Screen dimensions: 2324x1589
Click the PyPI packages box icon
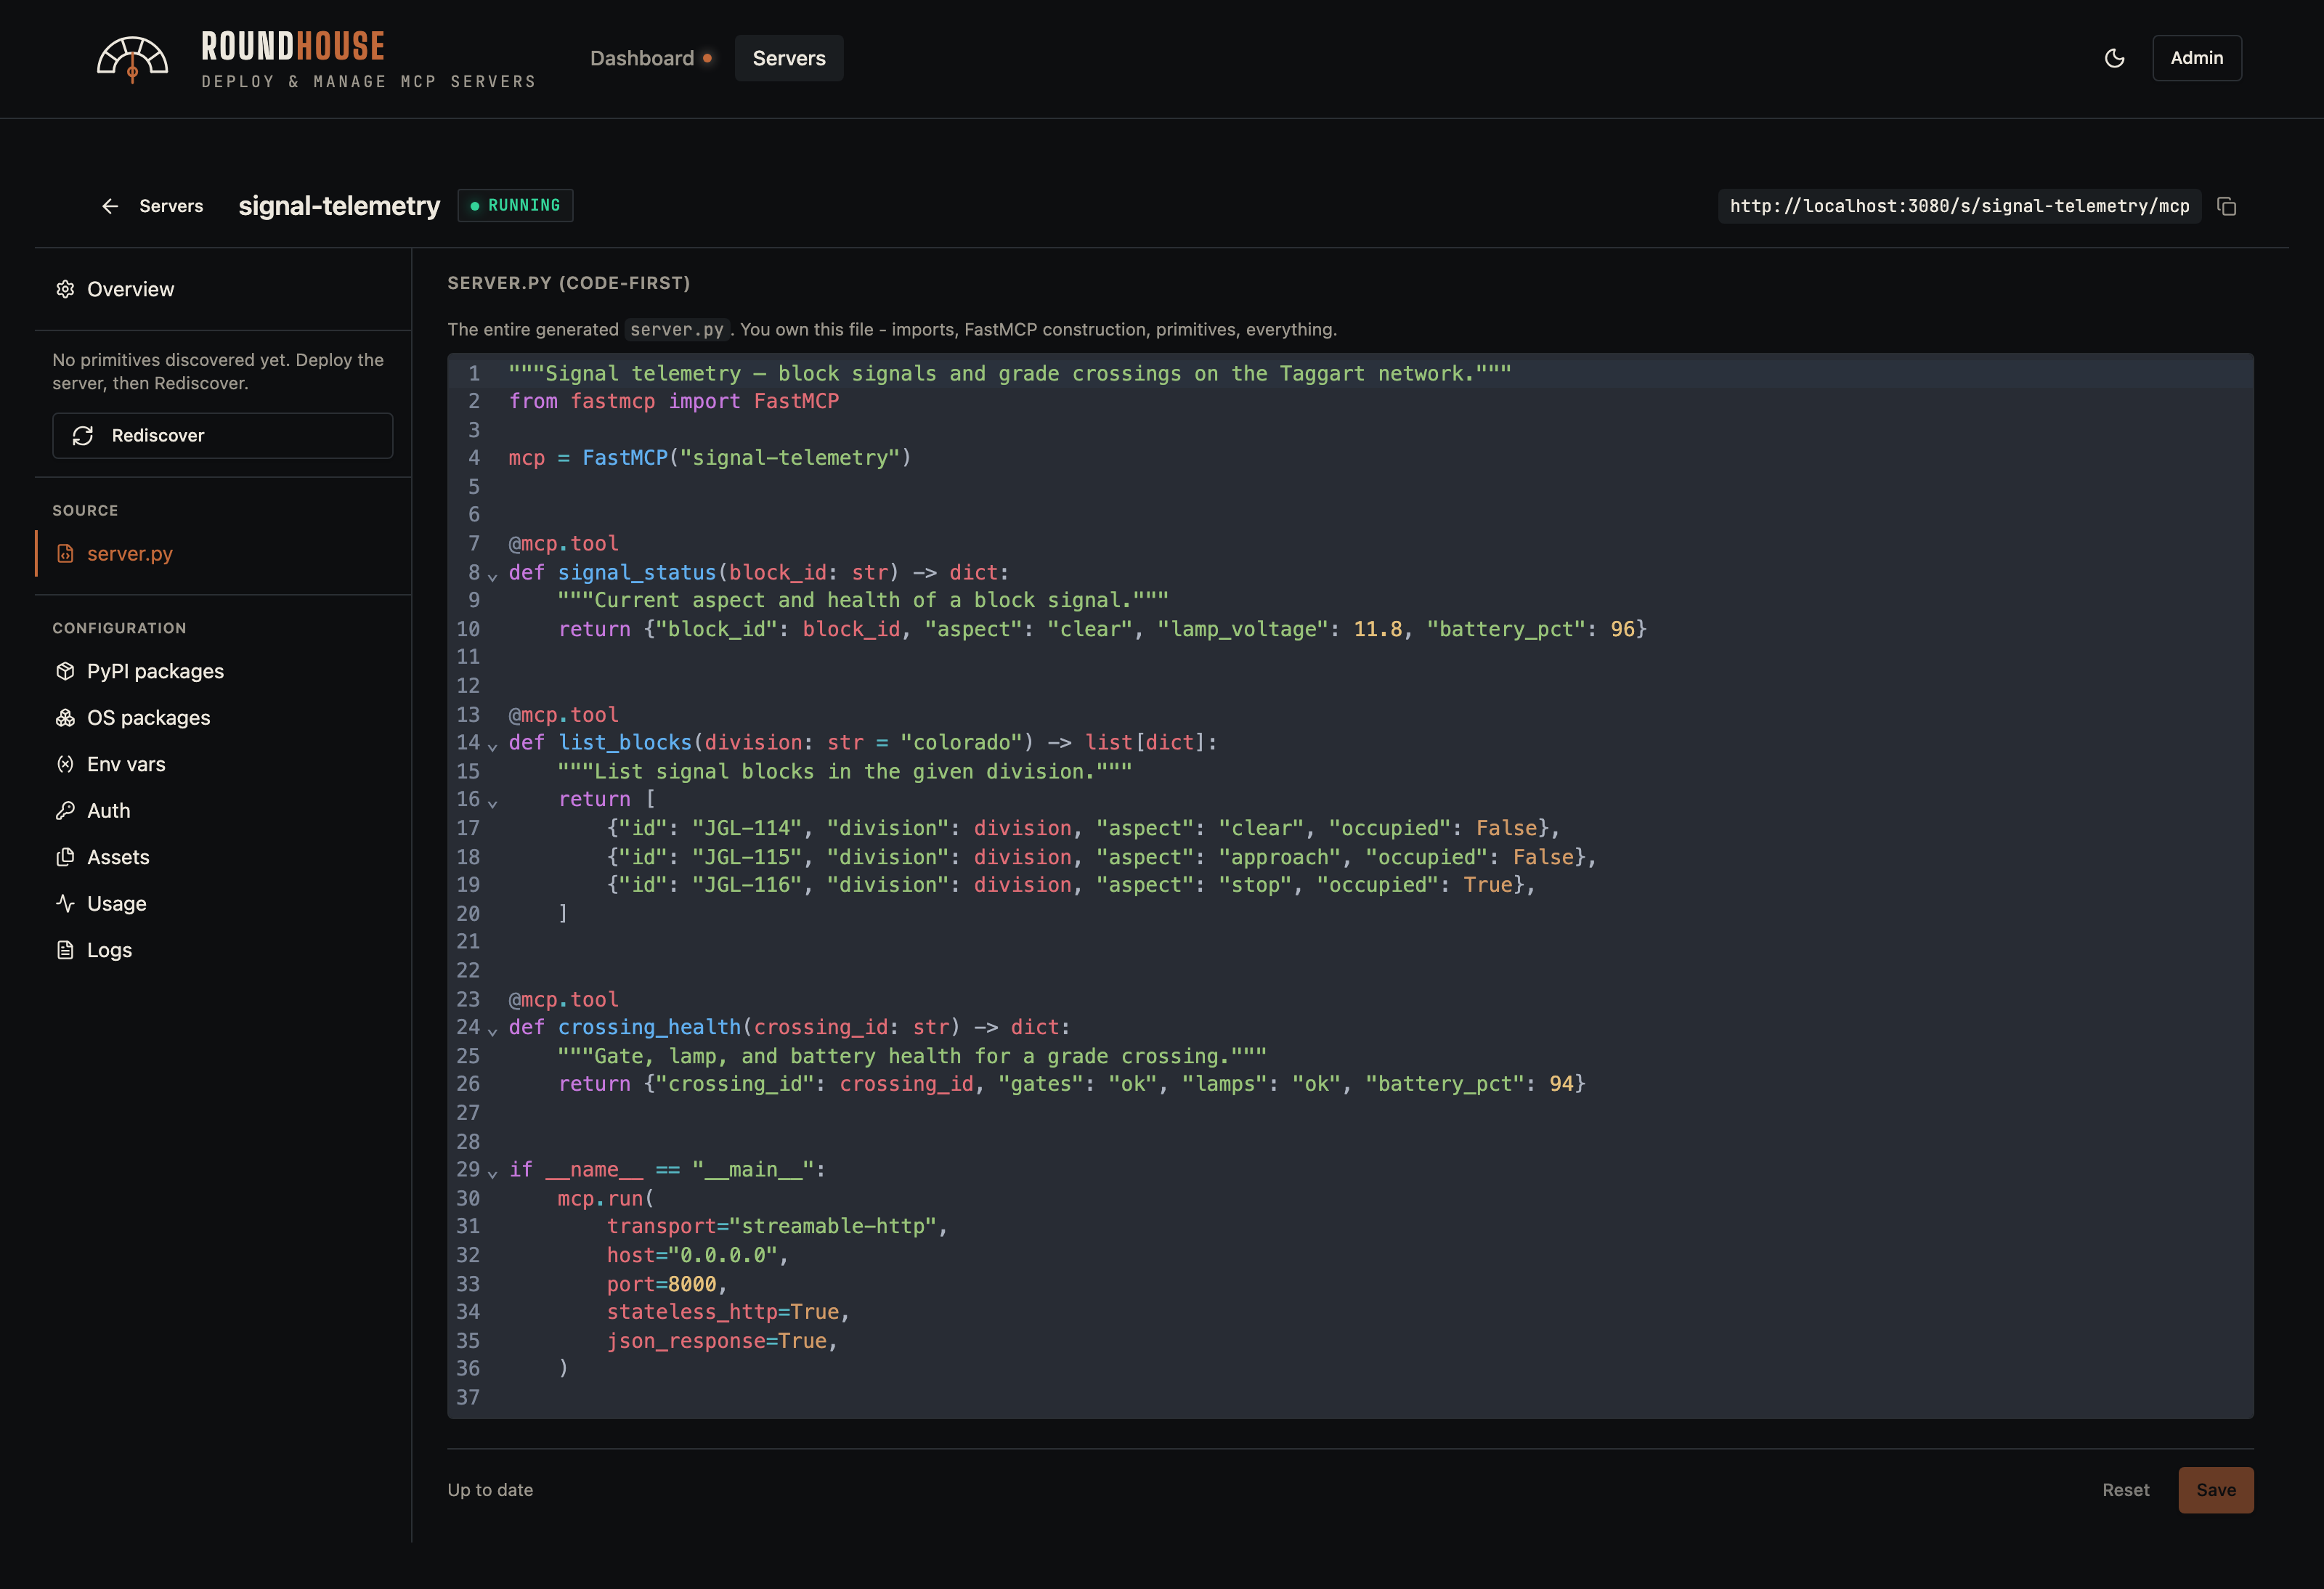coord(65,671)
